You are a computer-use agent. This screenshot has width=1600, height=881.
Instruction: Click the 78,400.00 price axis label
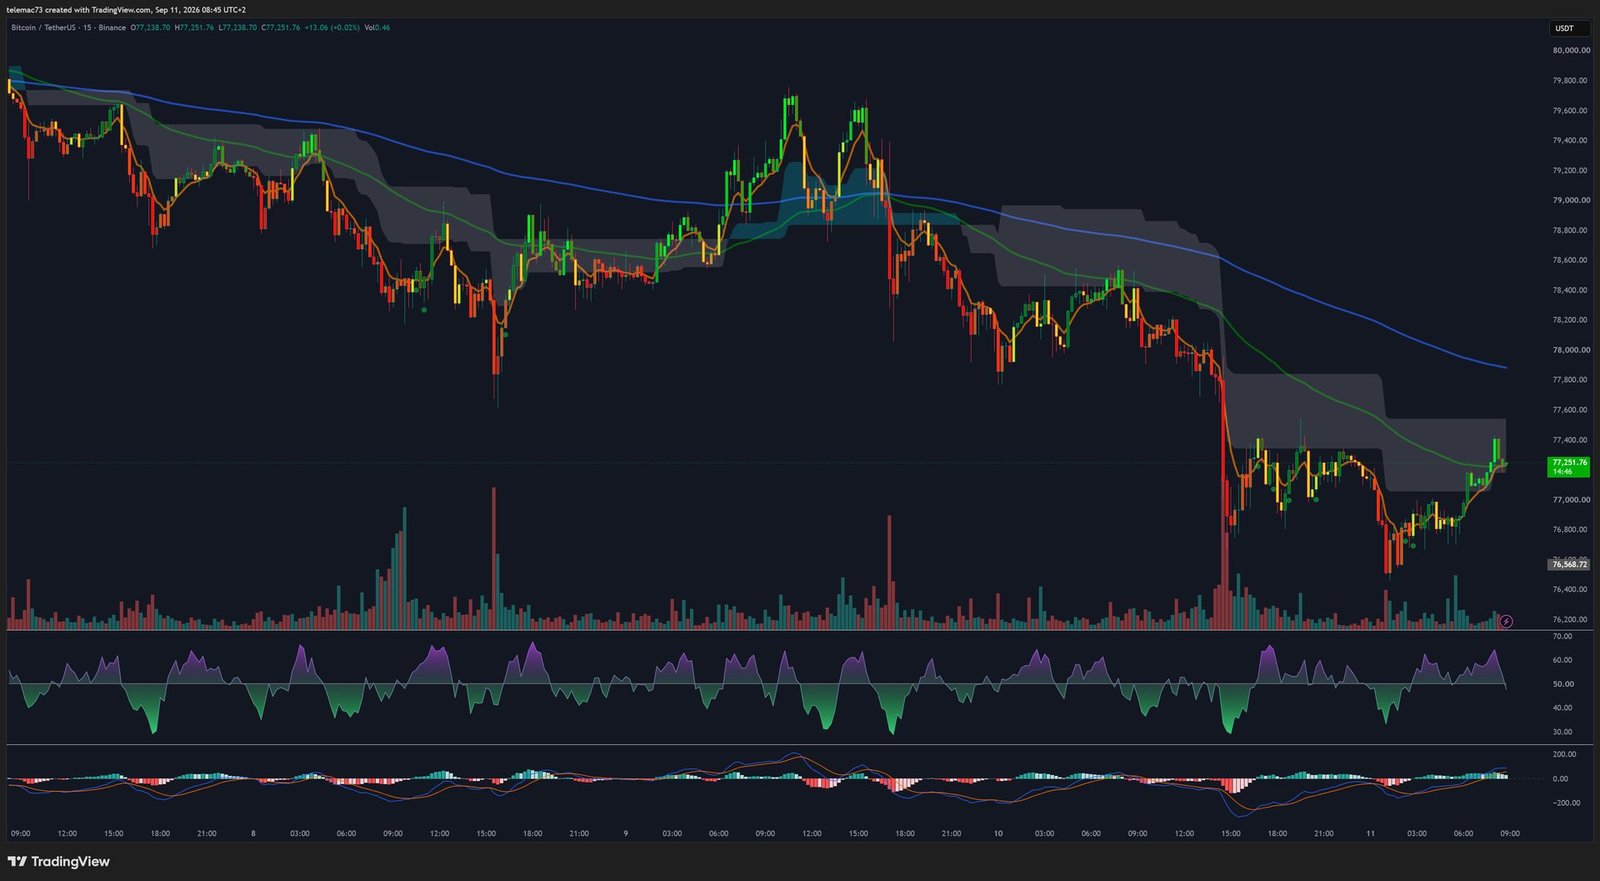tap(1571, 290)
